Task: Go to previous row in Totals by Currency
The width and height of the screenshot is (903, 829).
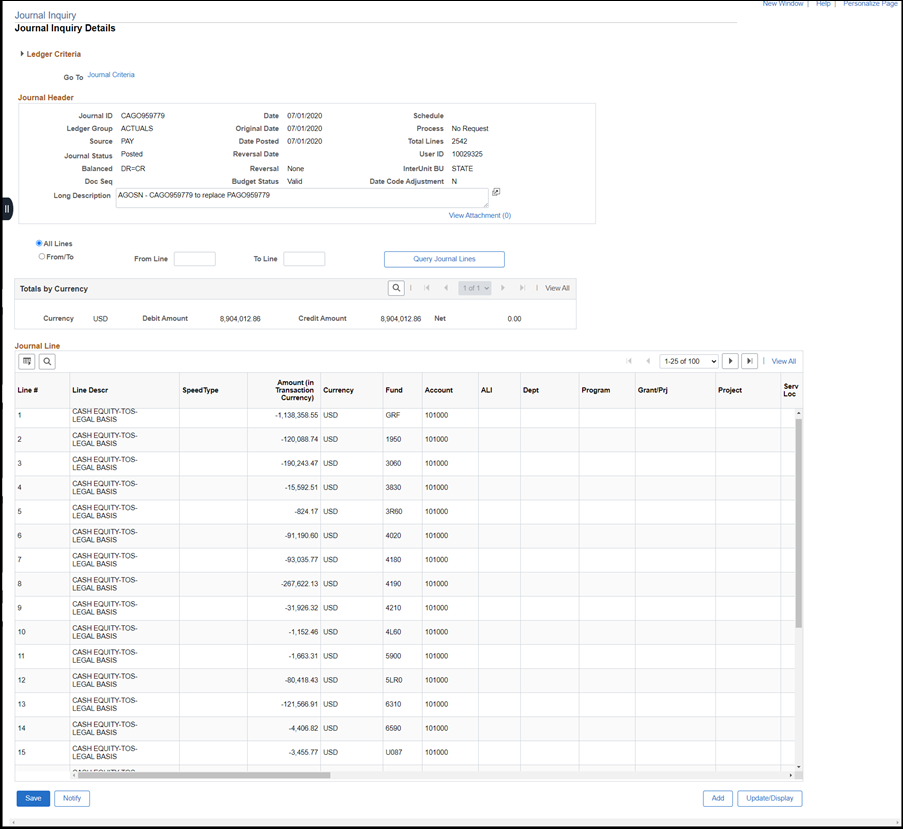Action: pyautogui.click(x=446, y=288)
